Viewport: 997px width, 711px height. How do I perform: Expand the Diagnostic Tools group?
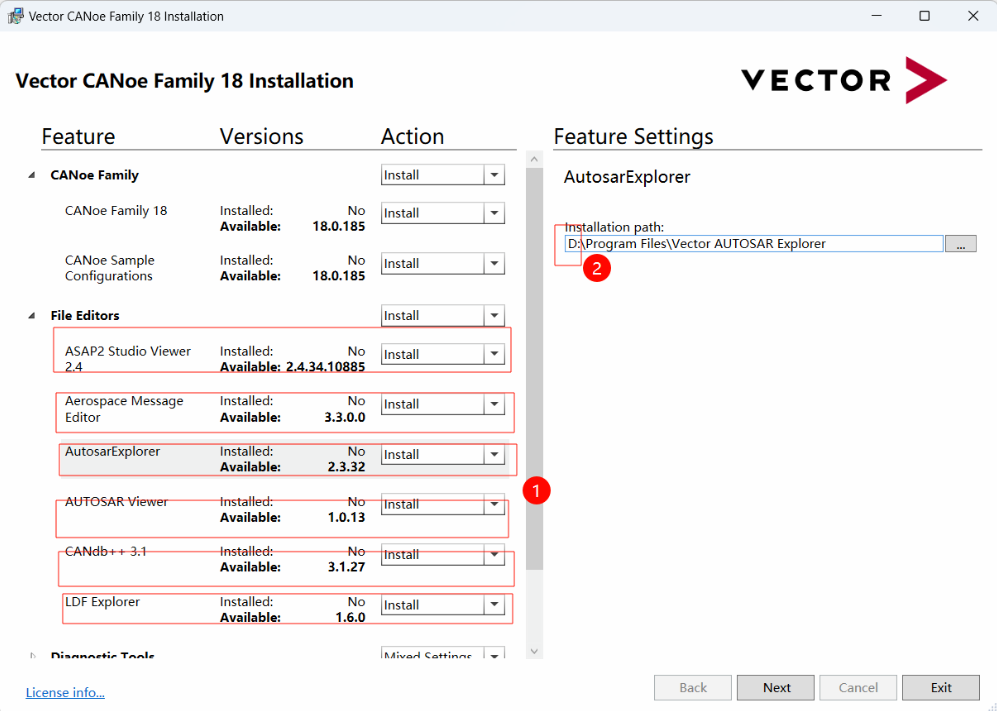point(32,656)
